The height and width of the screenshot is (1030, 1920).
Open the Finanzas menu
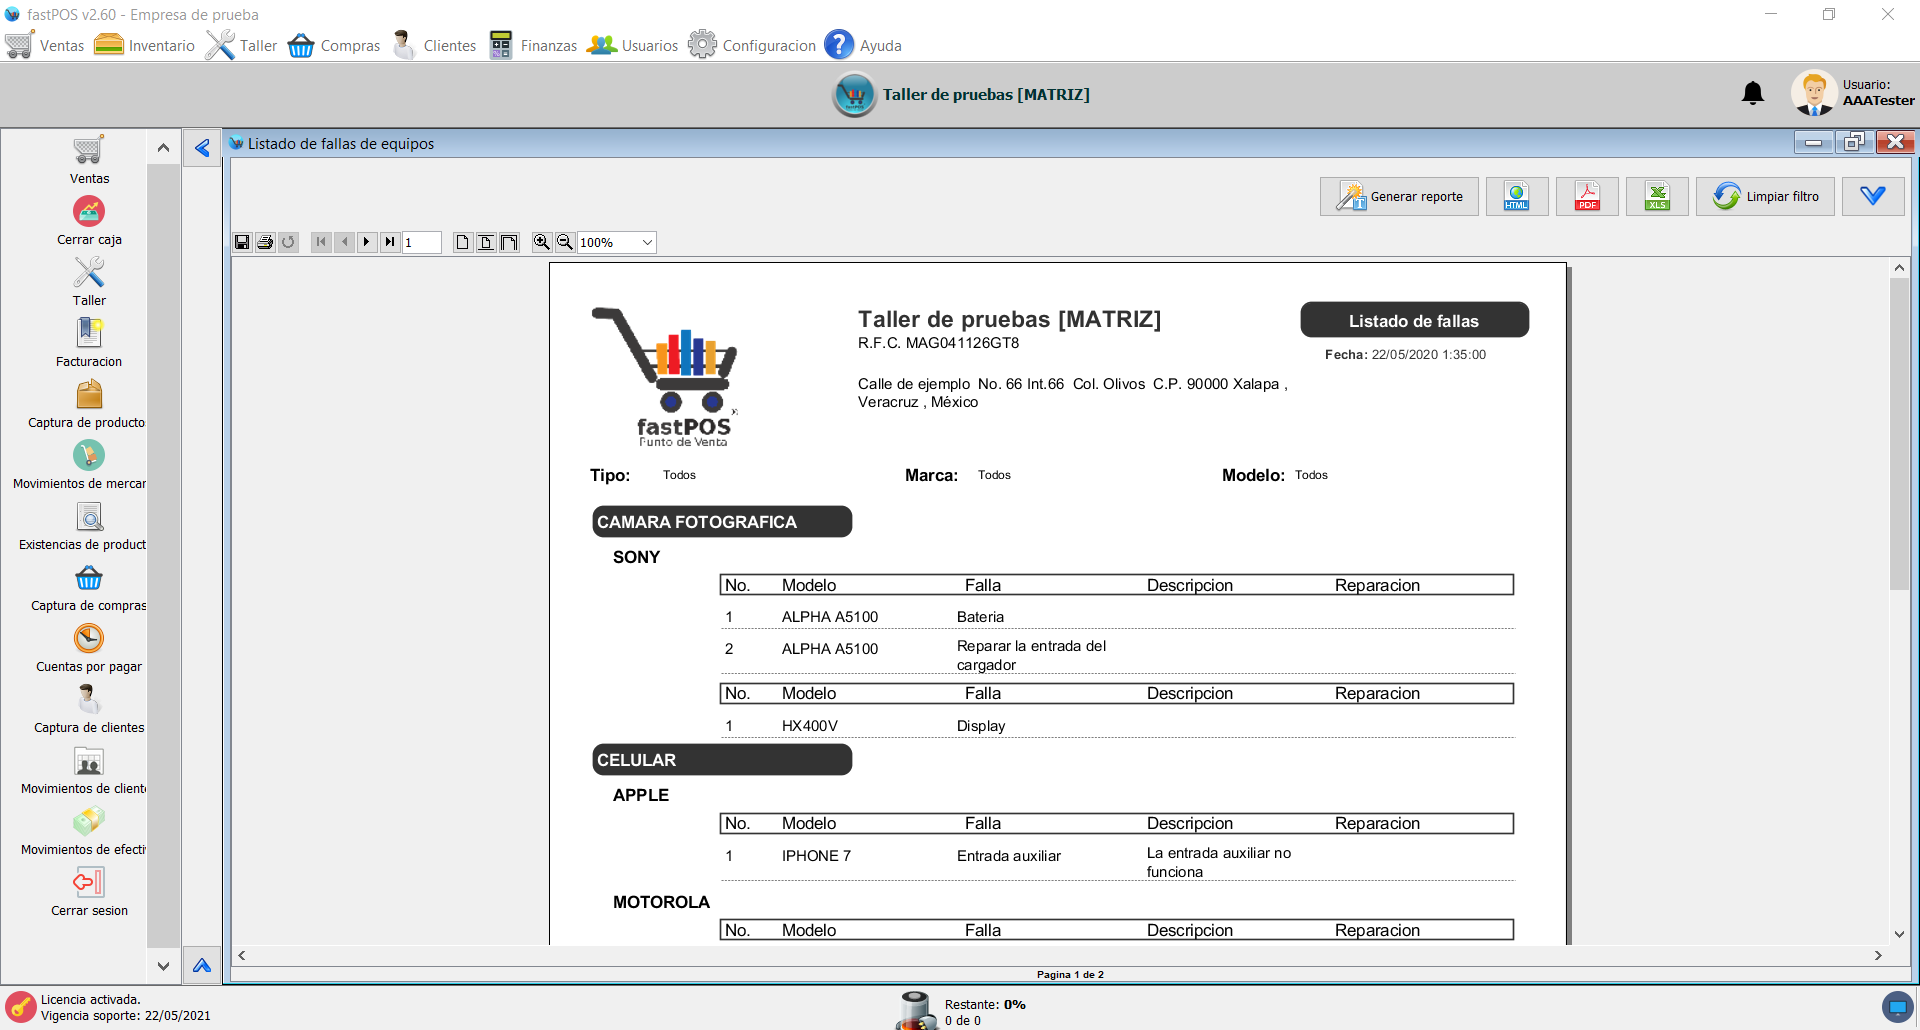tap(533, 45)
